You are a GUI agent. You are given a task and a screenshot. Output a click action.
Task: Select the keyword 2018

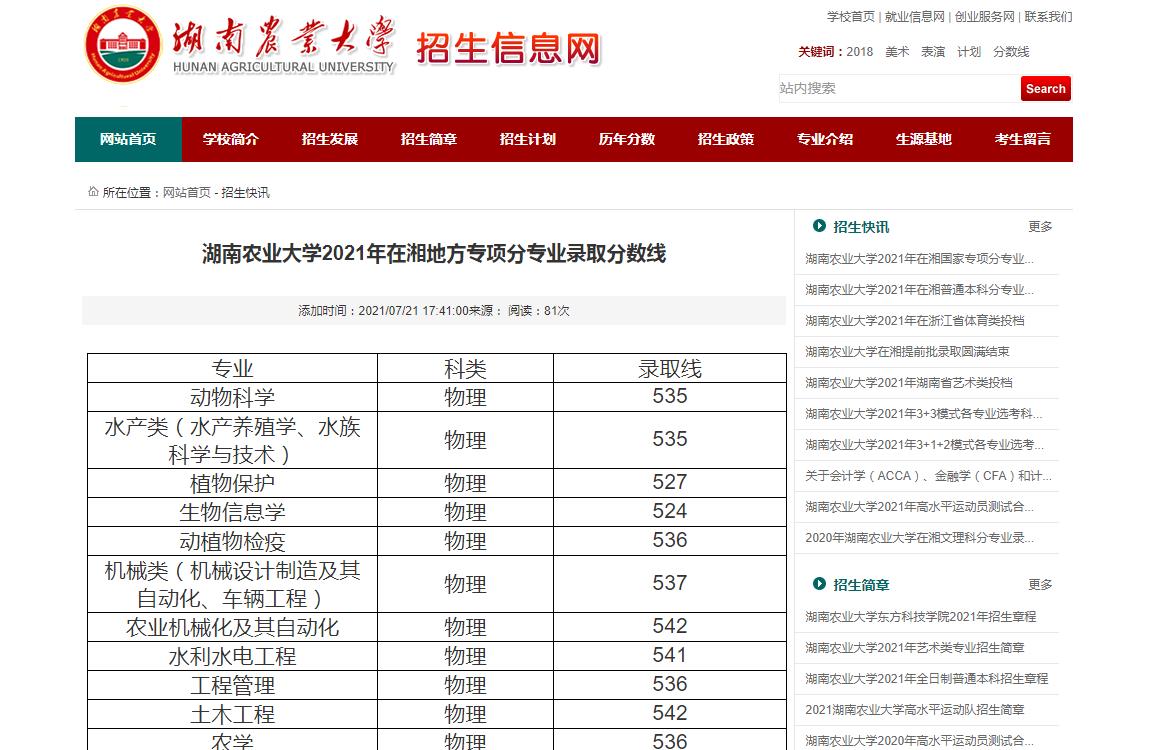click(860, 52)
